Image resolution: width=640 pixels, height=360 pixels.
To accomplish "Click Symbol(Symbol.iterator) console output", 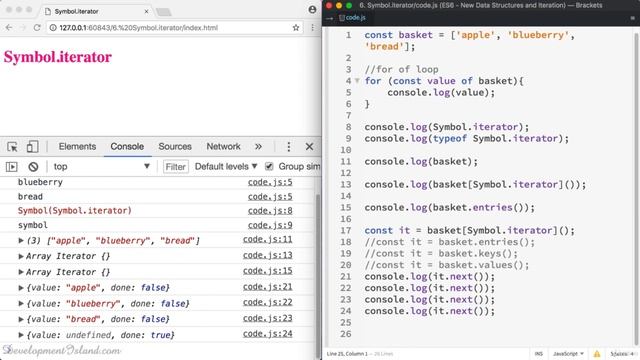I will (x=75, y=211).
